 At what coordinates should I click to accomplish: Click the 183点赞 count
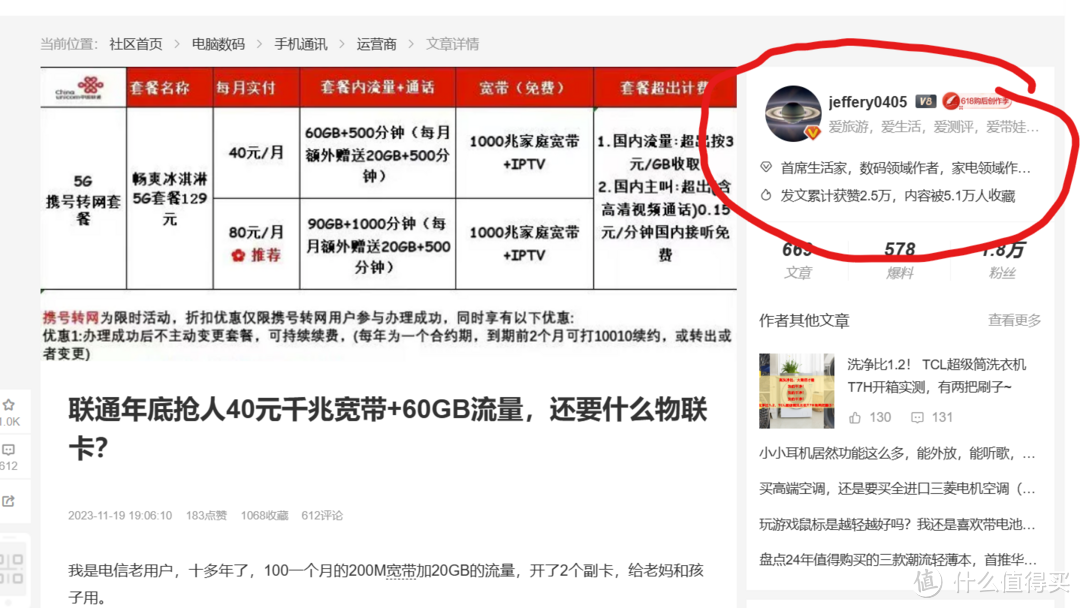point(206,516)
